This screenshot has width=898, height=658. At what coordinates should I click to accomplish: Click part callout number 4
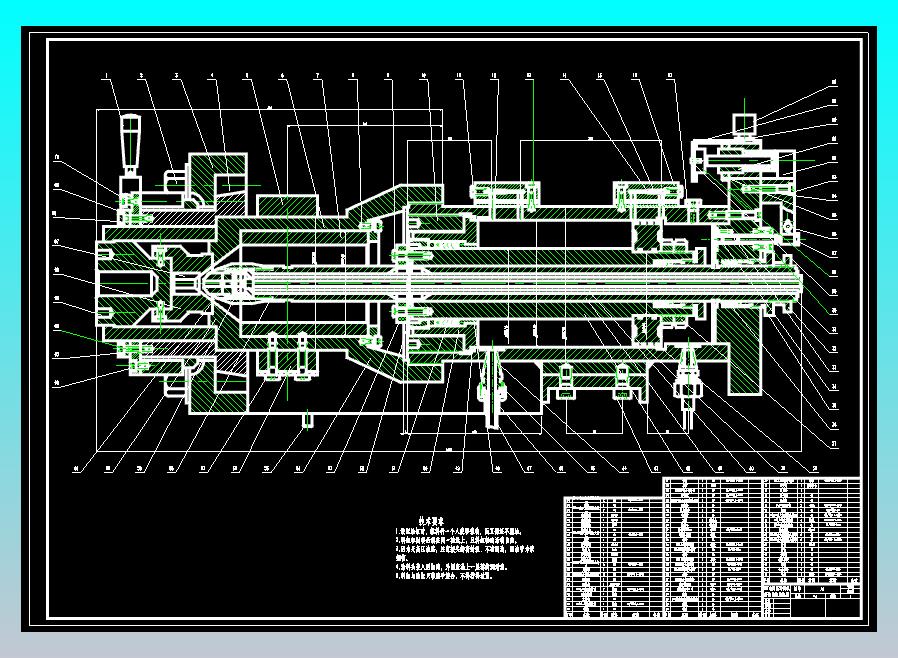click(212, 76)
